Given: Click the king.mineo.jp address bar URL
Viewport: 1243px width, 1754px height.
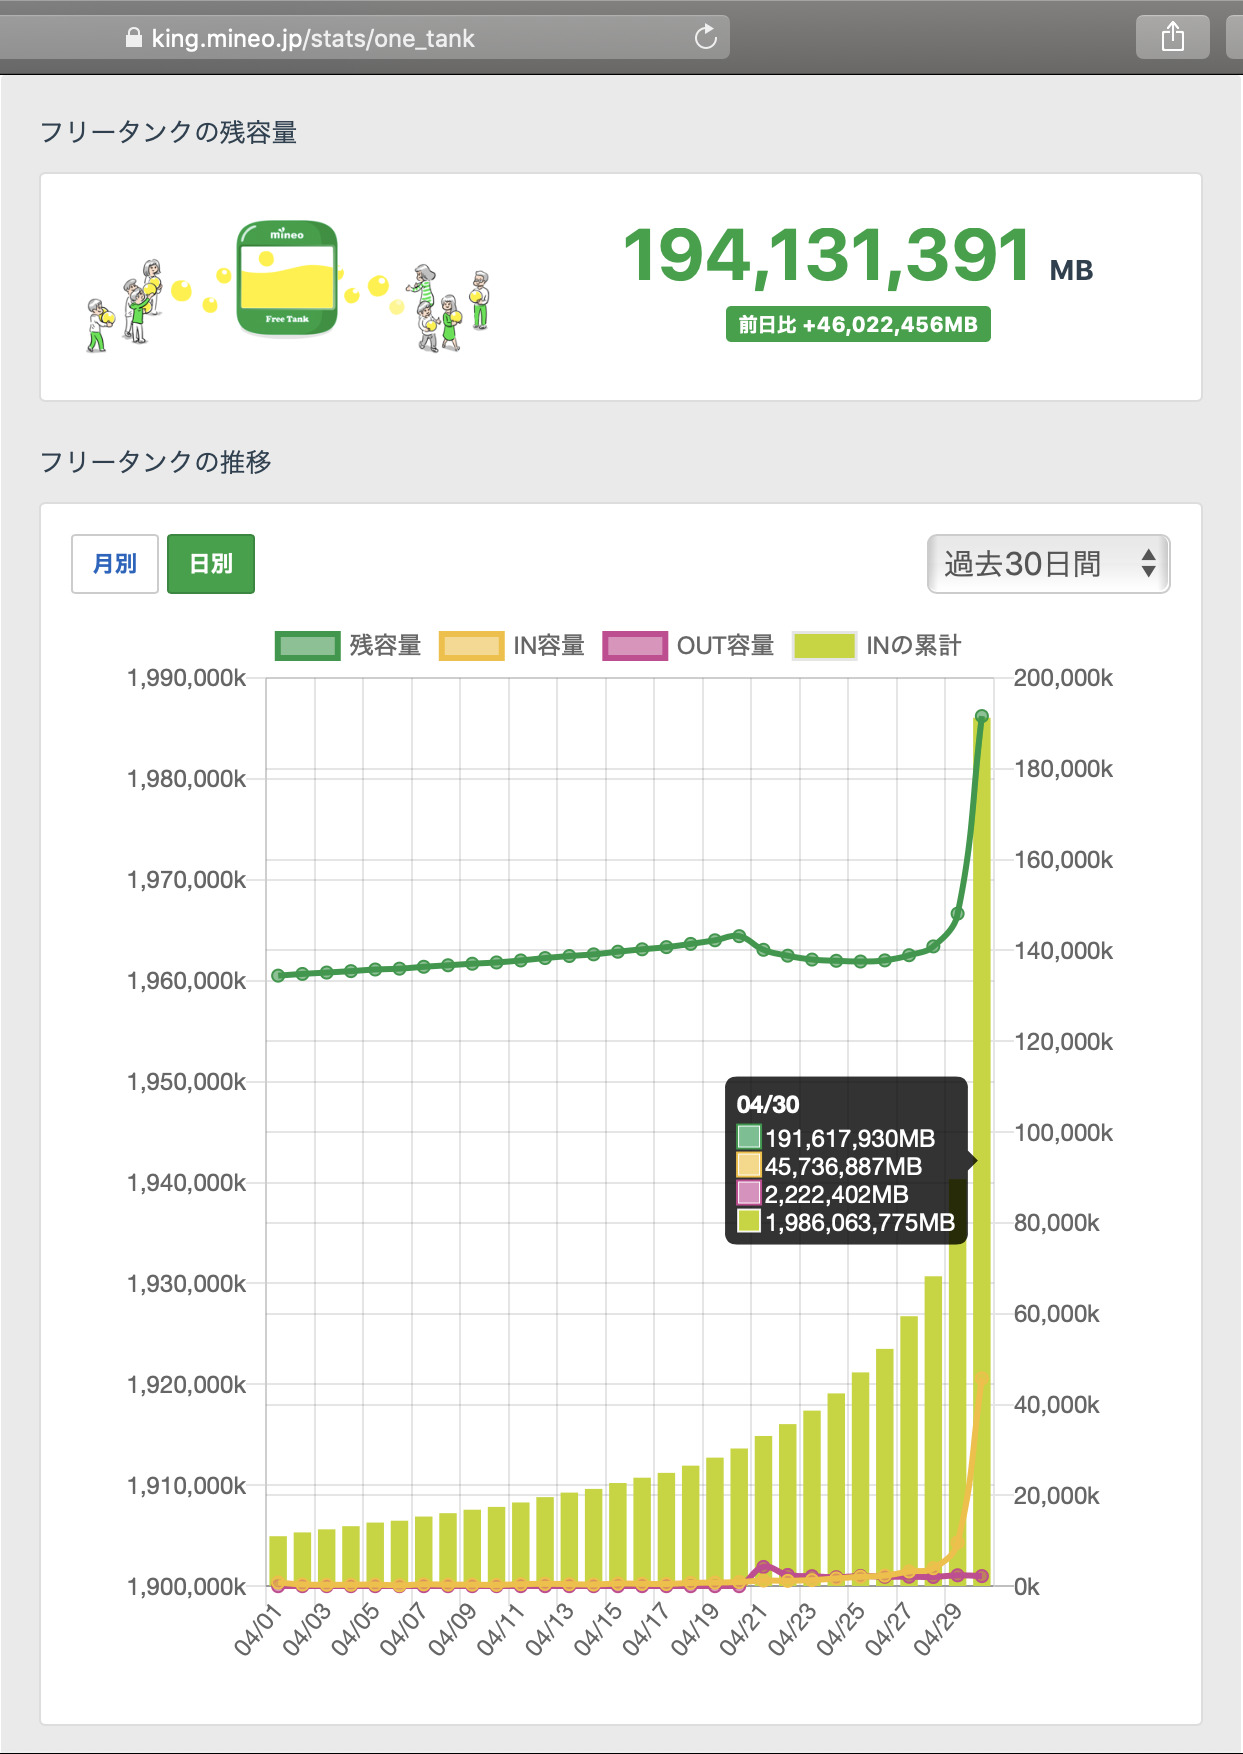Looking at the screenshot, I should click(313, 39).
